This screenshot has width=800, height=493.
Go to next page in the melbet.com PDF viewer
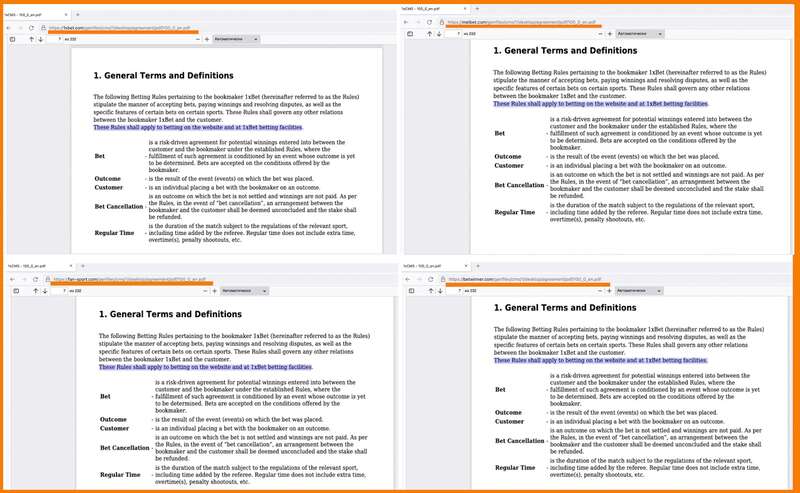point(441,33)
